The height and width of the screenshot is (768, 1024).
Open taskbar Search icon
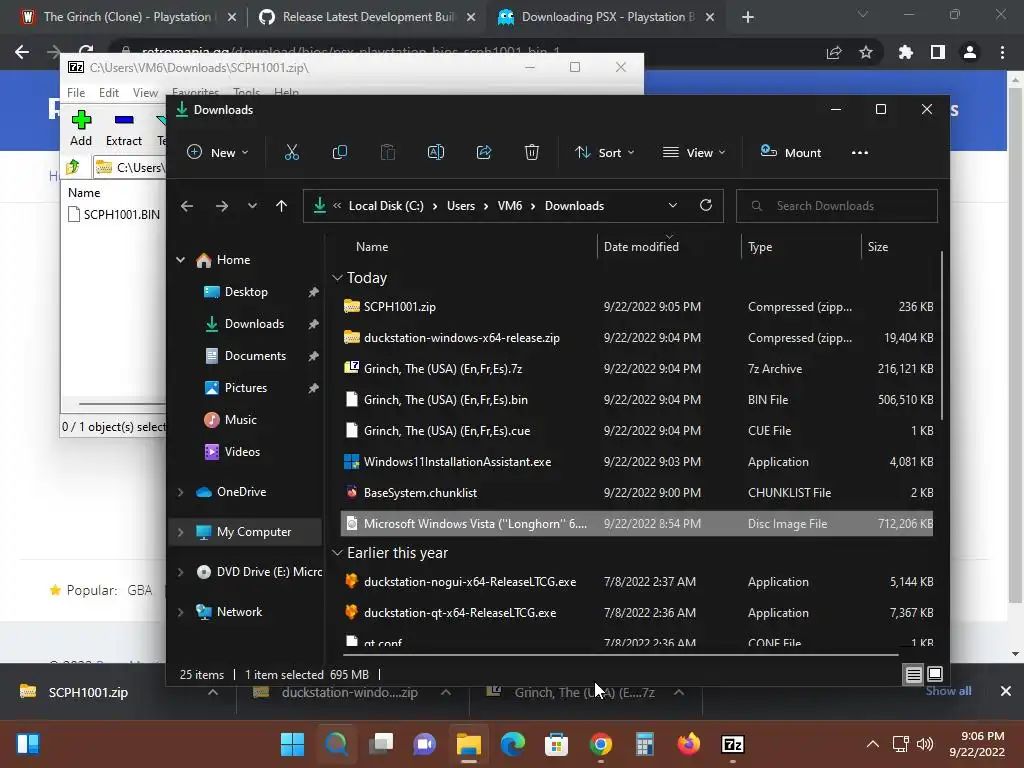[x=336, y=744]
